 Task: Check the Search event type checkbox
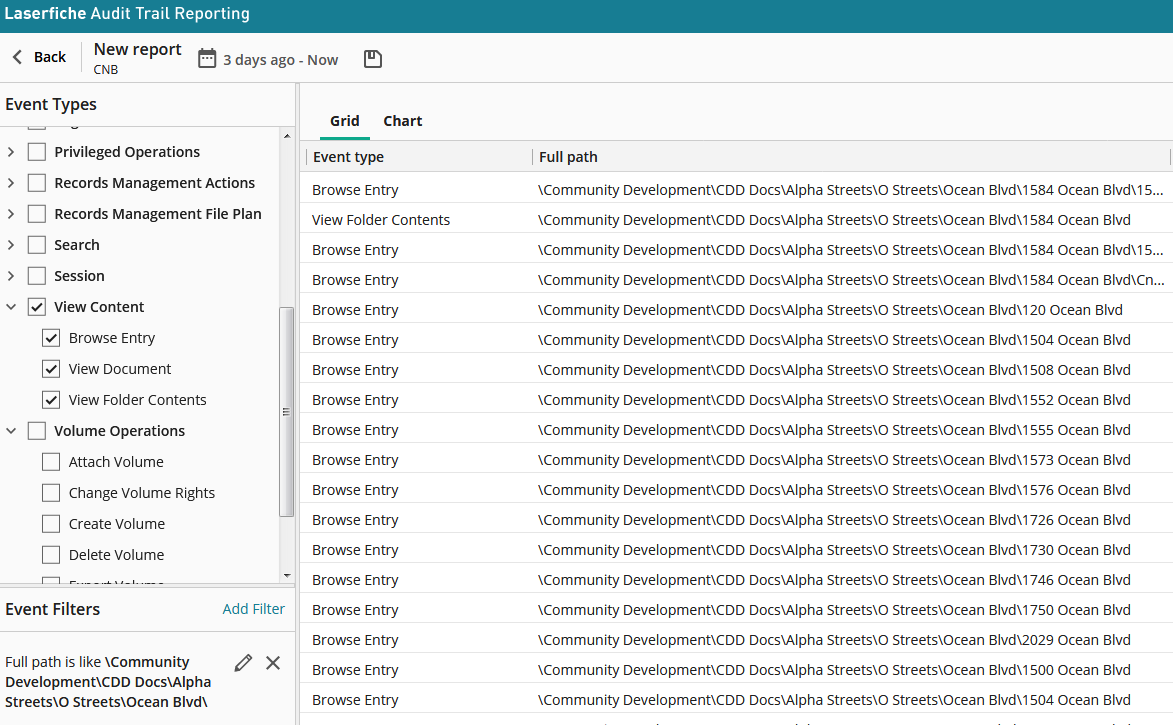click(37, 245)
